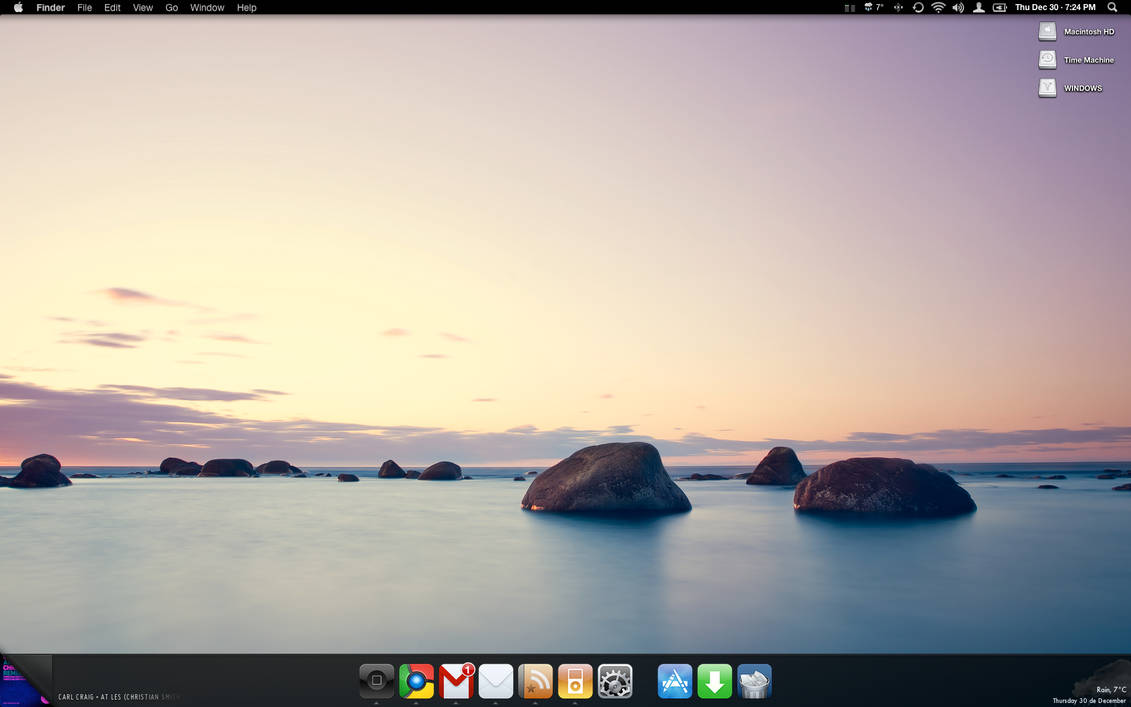1131x707 pixels.
Task: Open Google Chrome from the dock
Action: pos(416,682)
